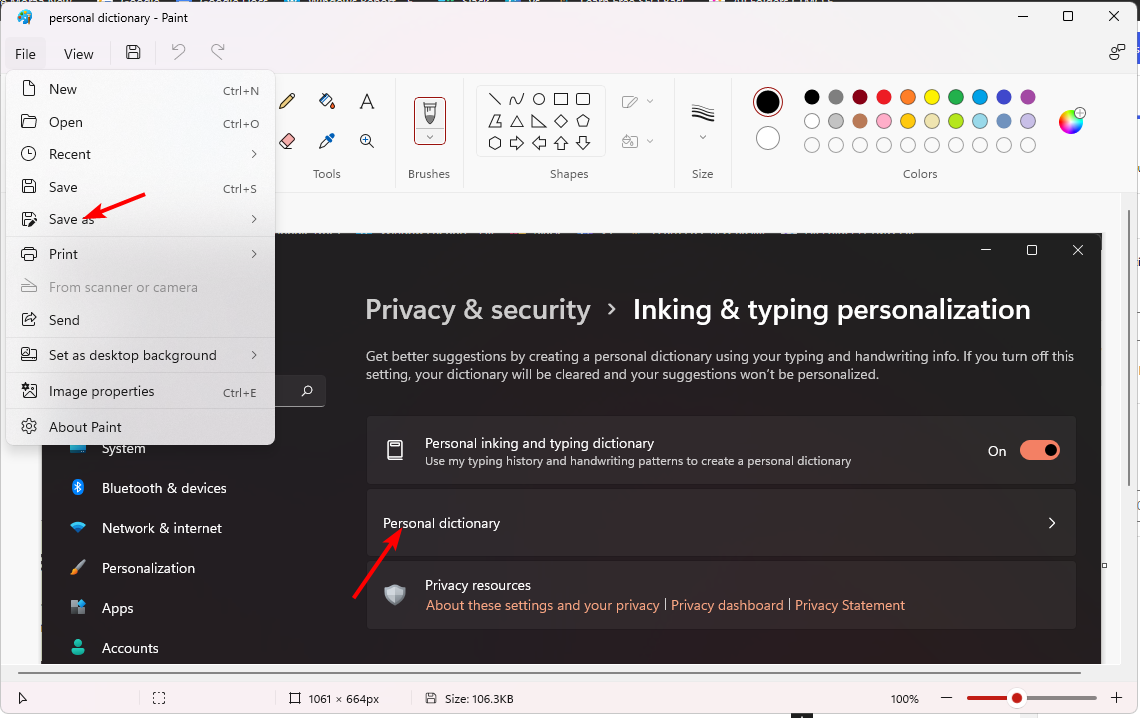This screenshot has width=1140, height=718.
Task: Click the Save icon in the title toolbar
Action: [133, 52]
